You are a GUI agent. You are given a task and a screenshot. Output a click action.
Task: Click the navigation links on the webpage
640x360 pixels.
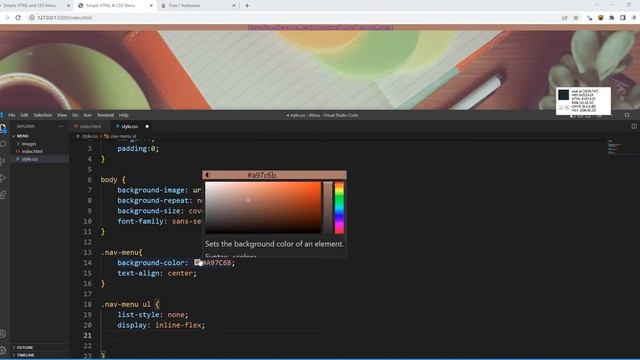[320, 27]
